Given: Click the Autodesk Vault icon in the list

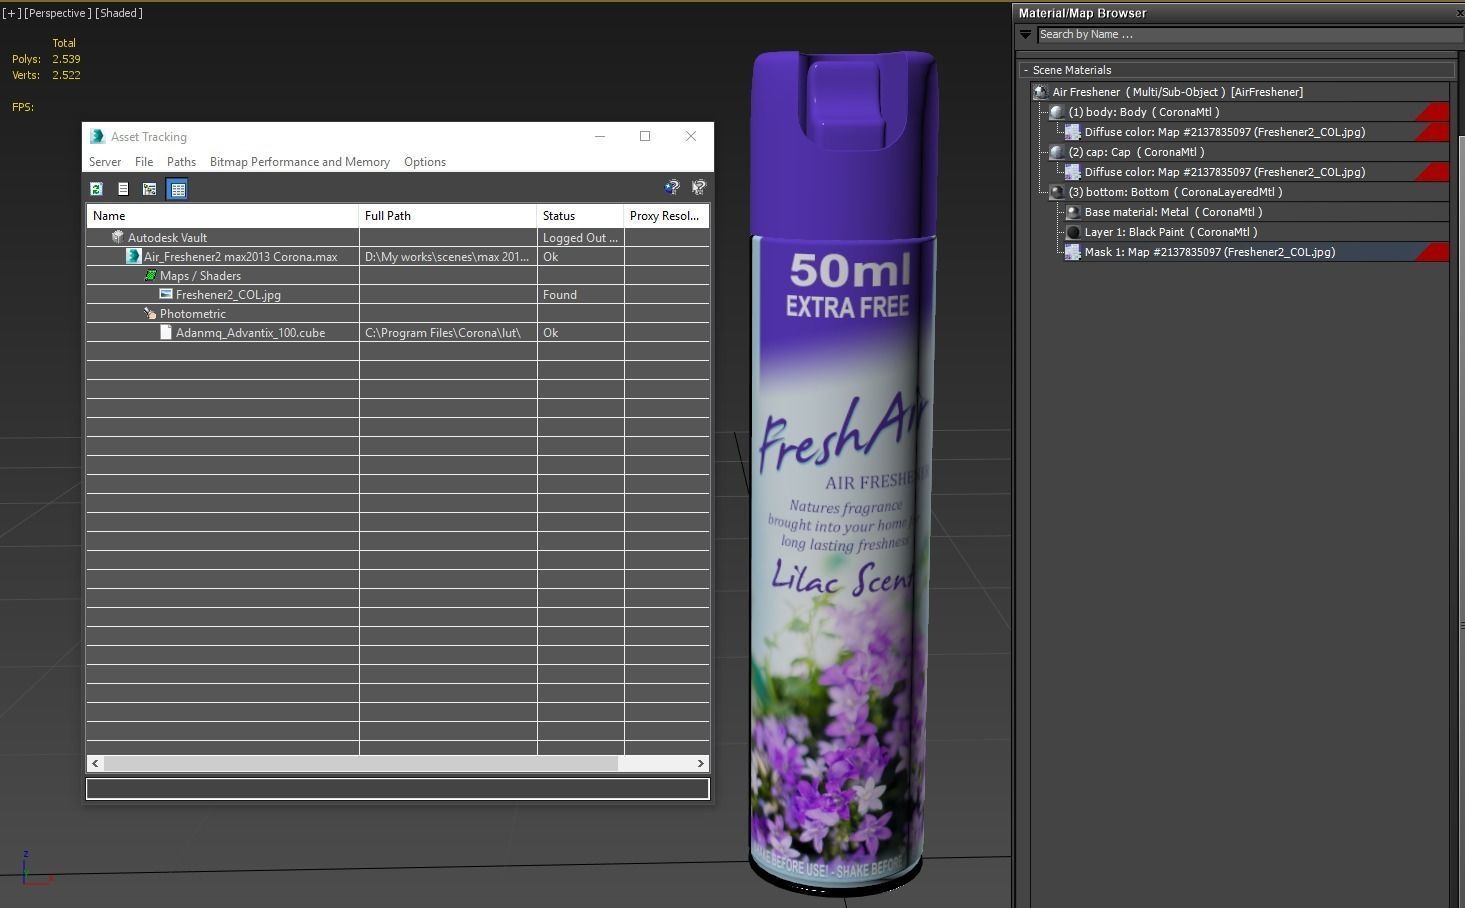Looking at the screenshot, I should tap(118, 237).
